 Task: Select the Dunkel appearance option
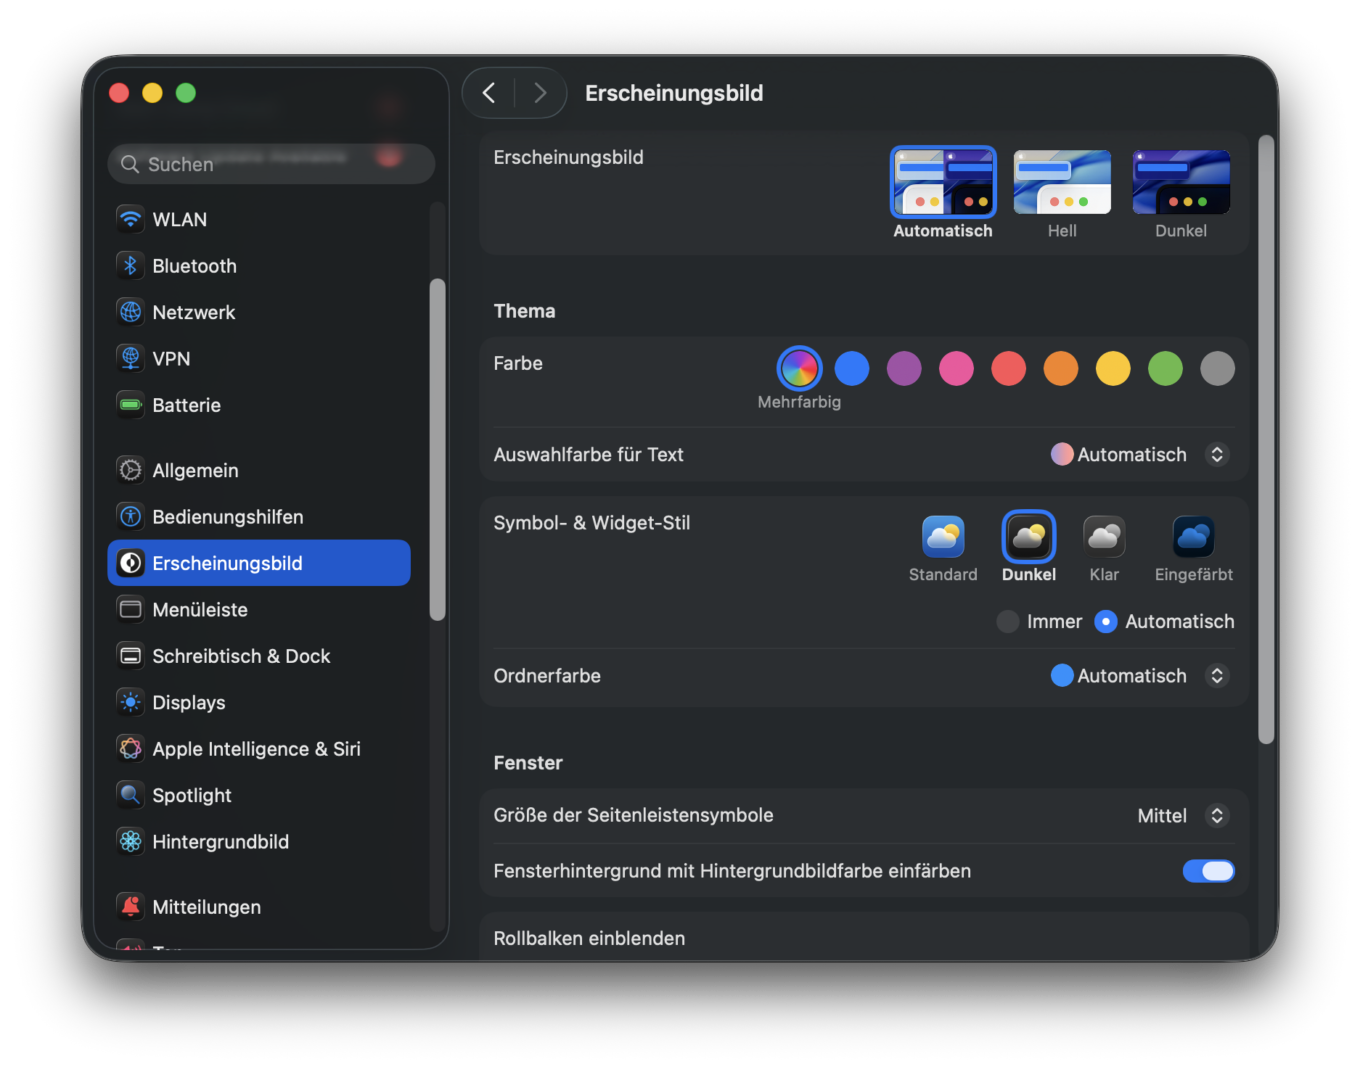1181,182
